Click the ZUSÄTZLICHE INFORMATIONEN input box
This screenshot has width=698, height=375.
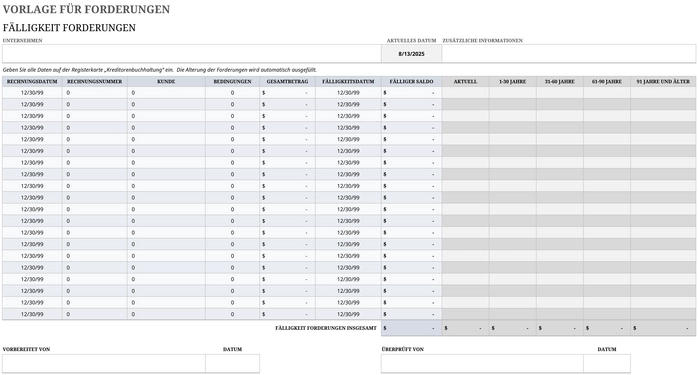click(x=569, y=53)
